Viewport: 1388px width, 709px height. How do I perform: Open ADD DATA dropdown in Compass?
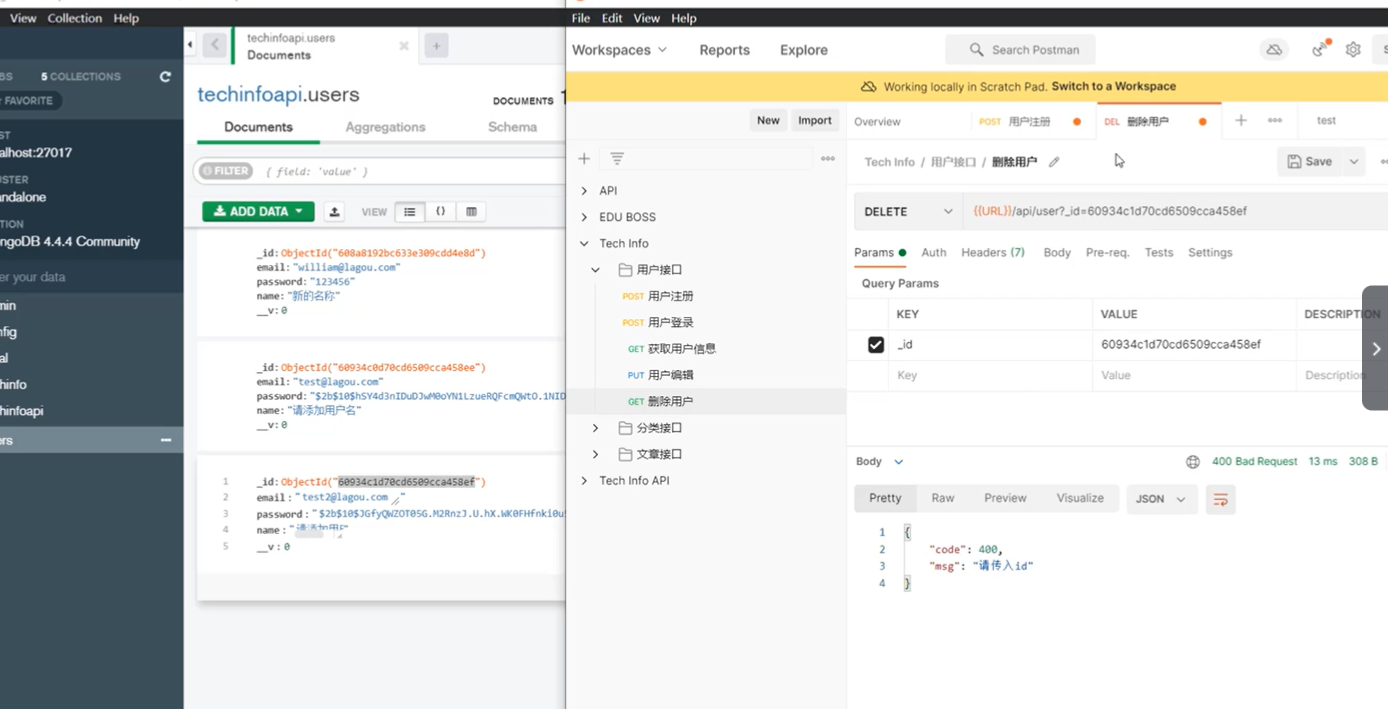click(258, 212)
